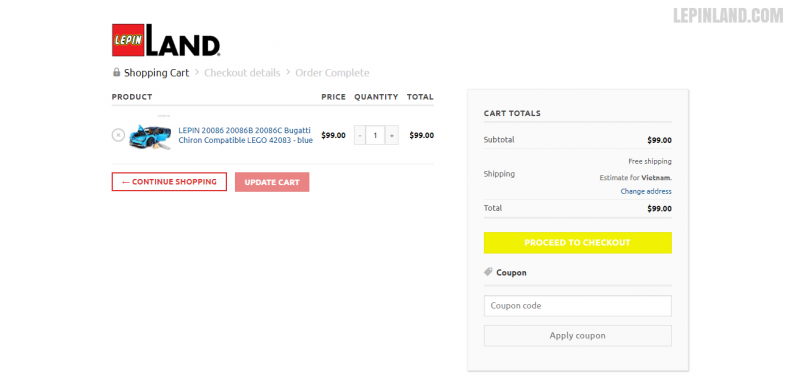Click the lock icon beside Shopping Cart

point(116,72)
